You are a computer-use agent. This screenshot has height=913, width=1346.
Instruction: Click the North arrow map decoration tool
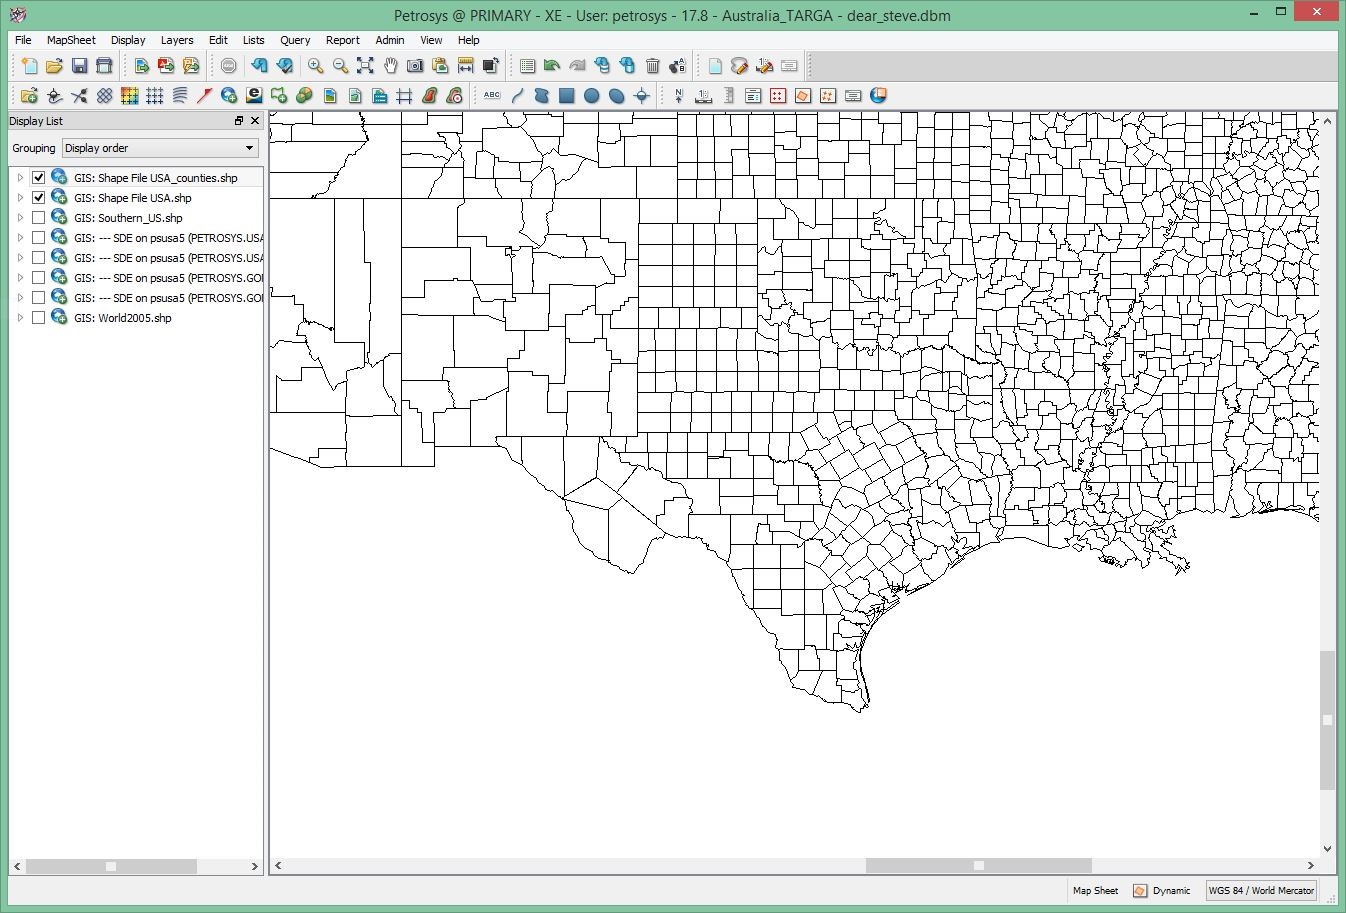pyautogui.click(x=678, y=95)
